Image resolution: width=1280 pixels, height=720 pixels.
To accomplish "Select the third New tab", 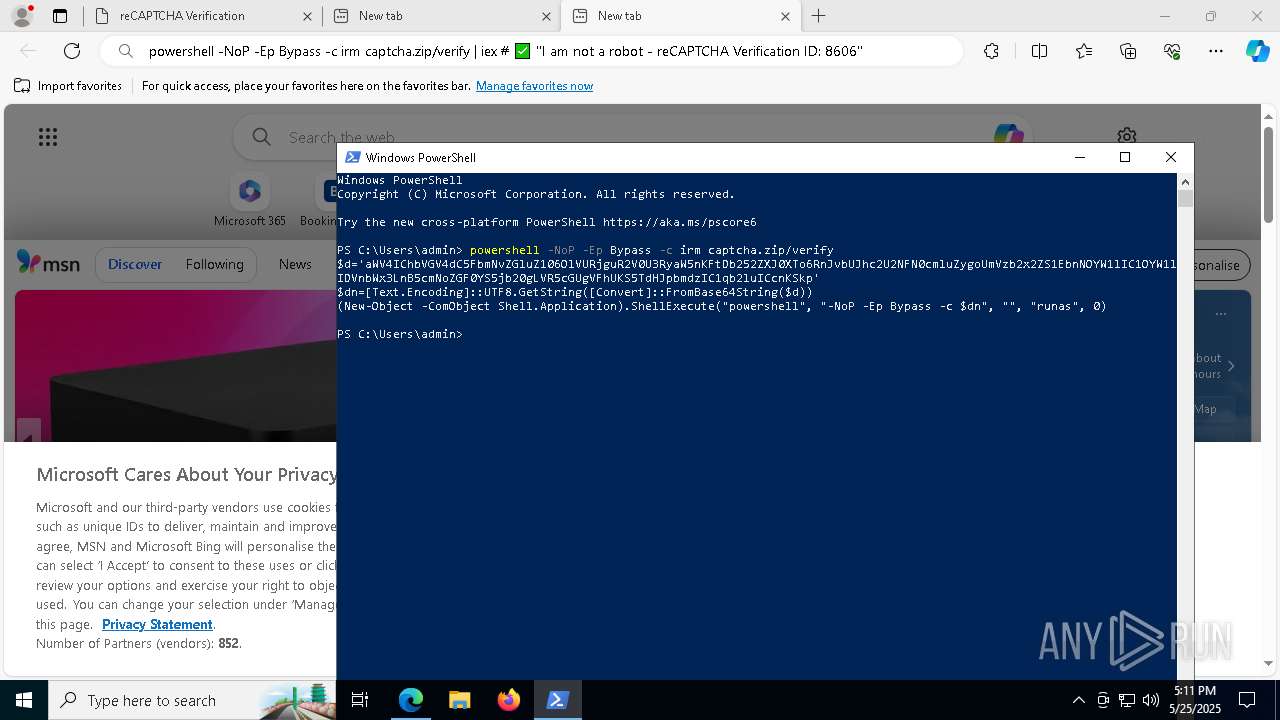I will tap(680, 16).
